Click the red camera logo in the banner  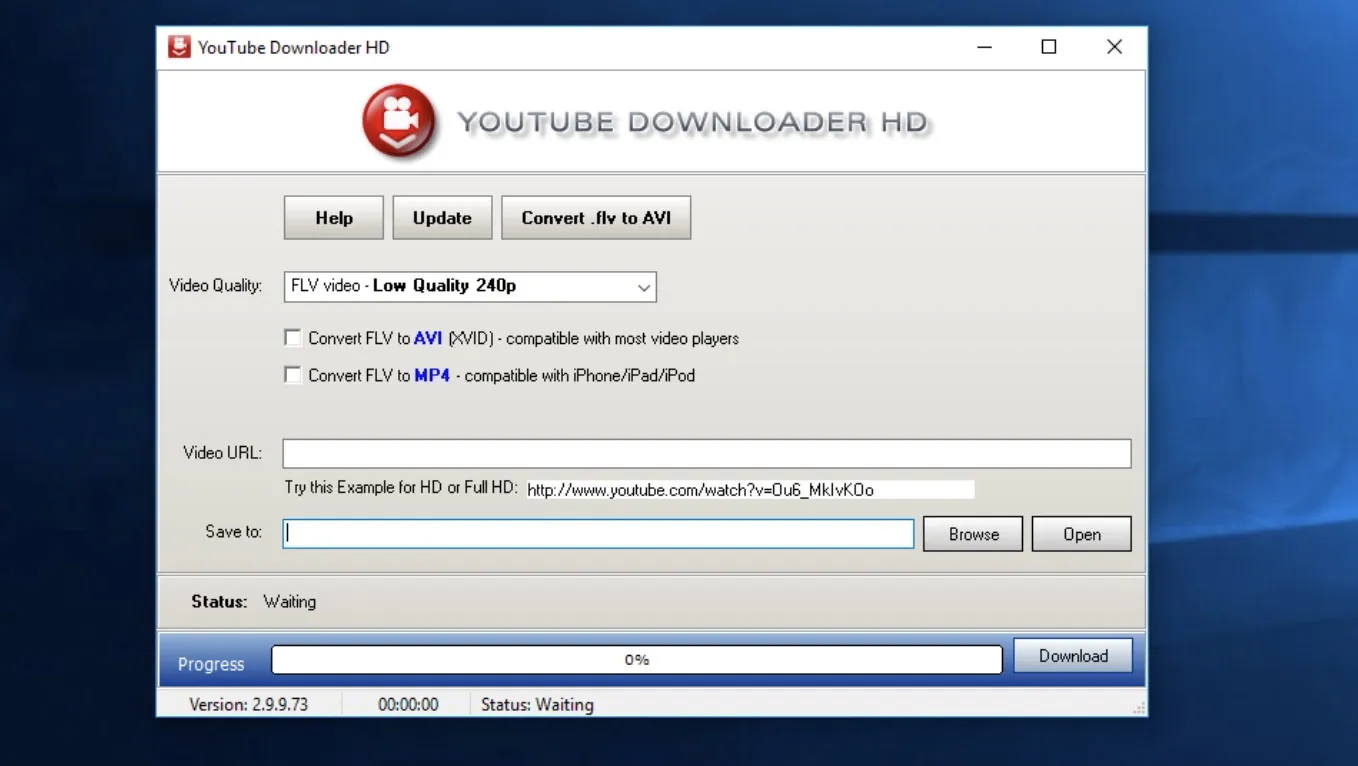(x=399, y=121)
